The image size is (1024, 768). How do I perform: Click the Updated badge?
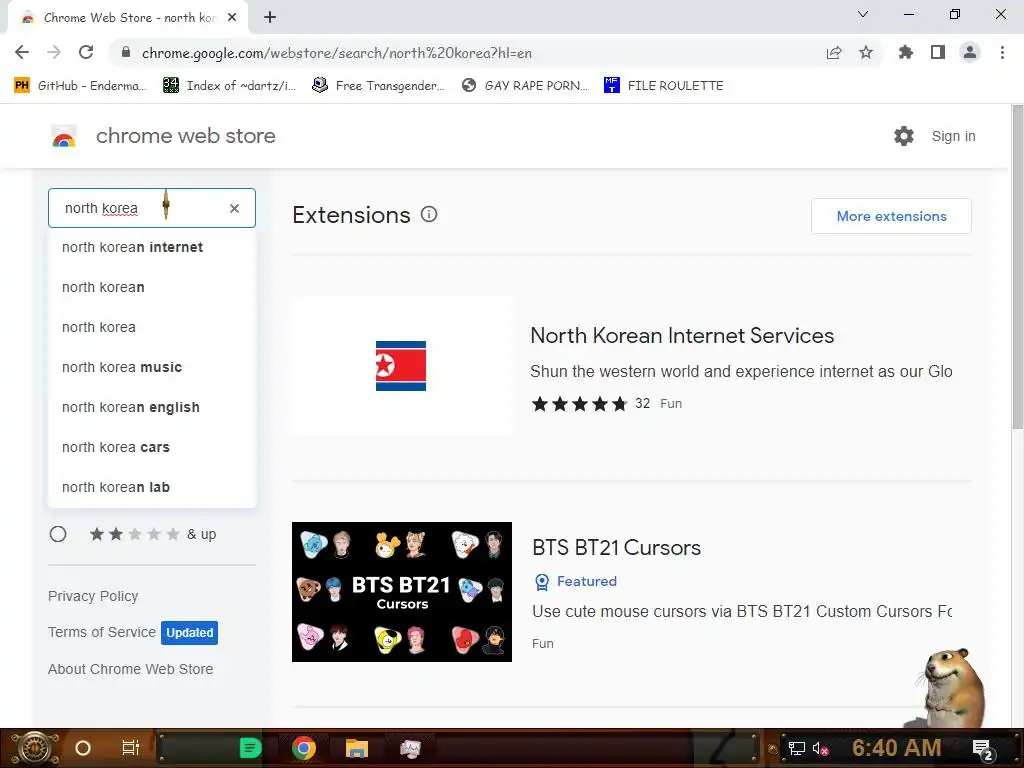click(x=189, y=633)
